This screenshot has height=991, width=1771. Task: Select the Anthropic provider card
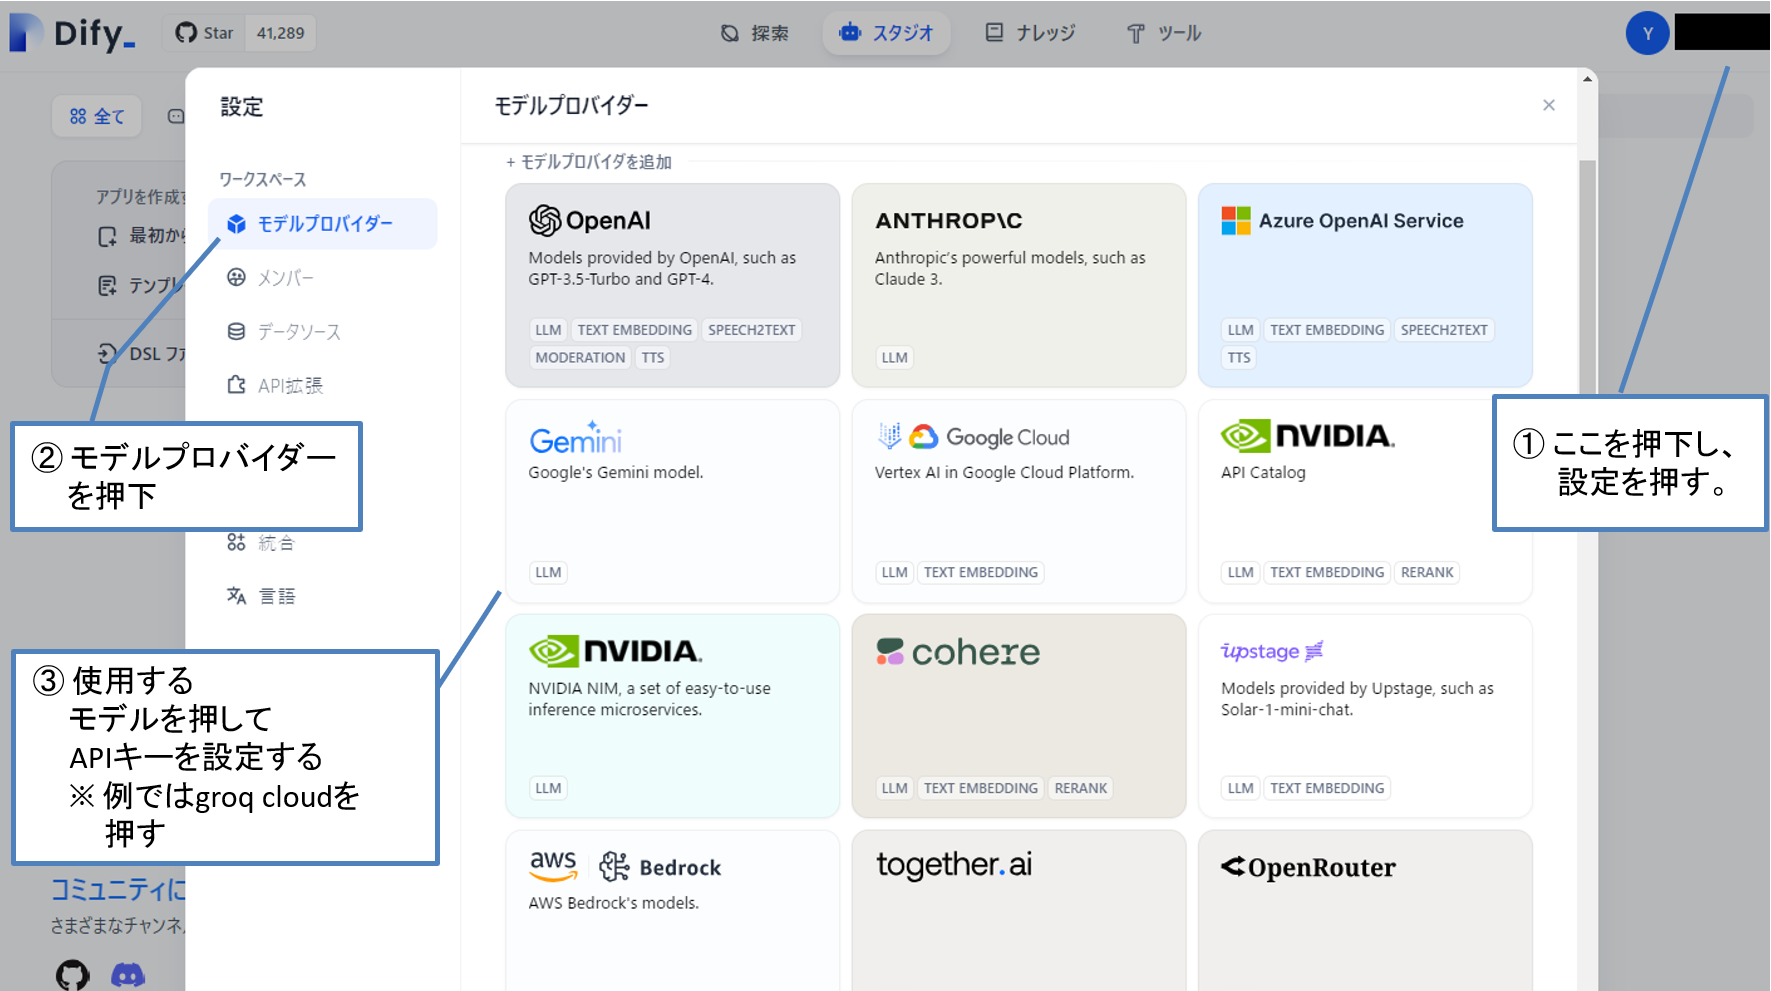click(x=1018, y=285)
